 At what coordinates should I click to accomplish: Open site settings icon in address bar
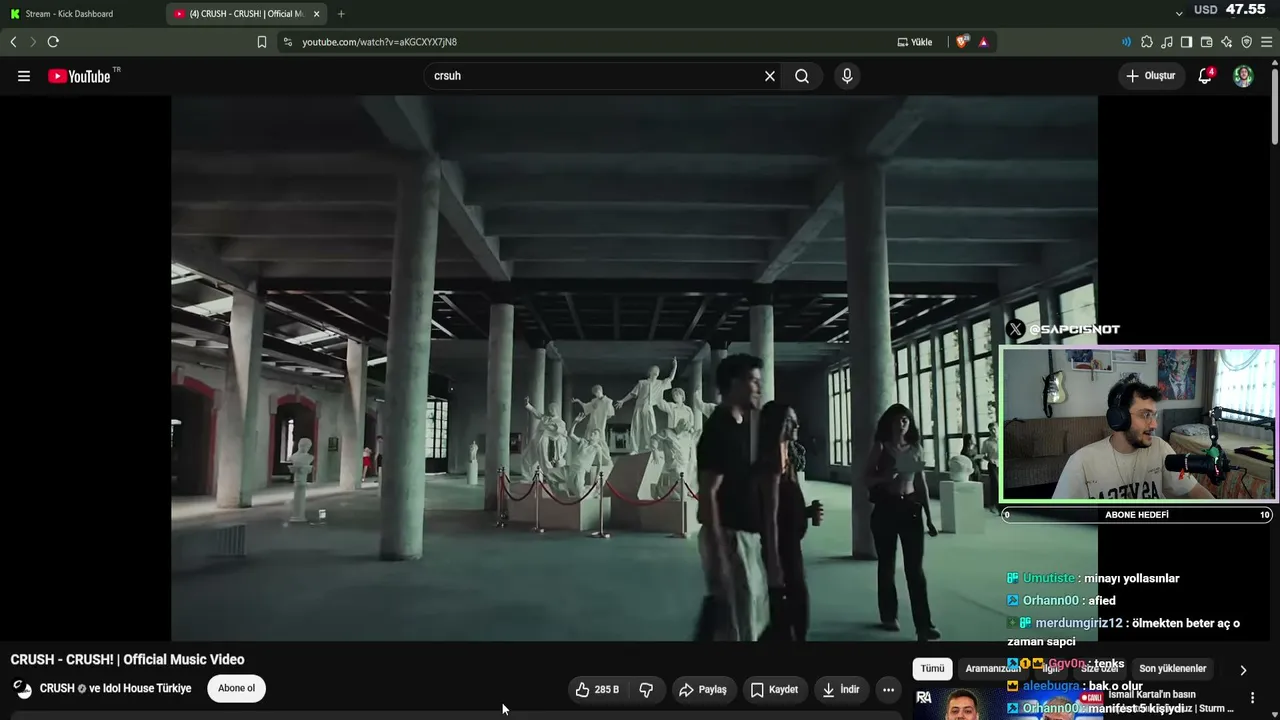[288, 42]
